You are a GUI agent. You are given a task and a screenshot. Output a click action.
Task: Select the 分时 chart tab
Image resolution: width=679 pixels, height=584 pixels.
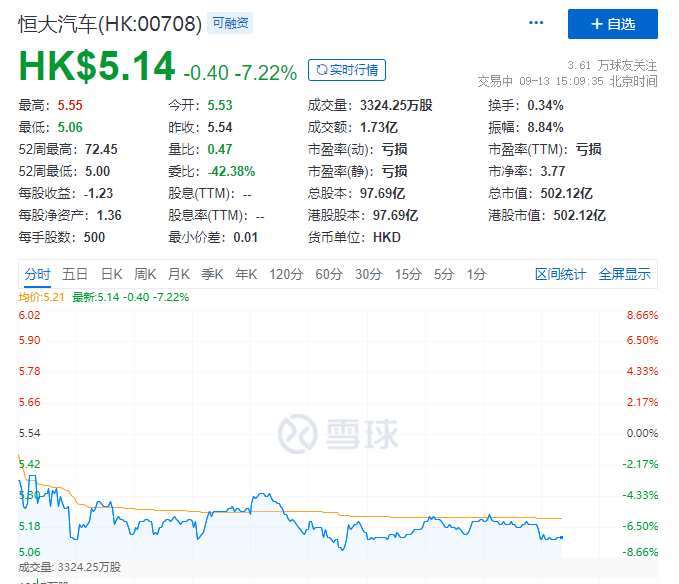pos(37,274)
